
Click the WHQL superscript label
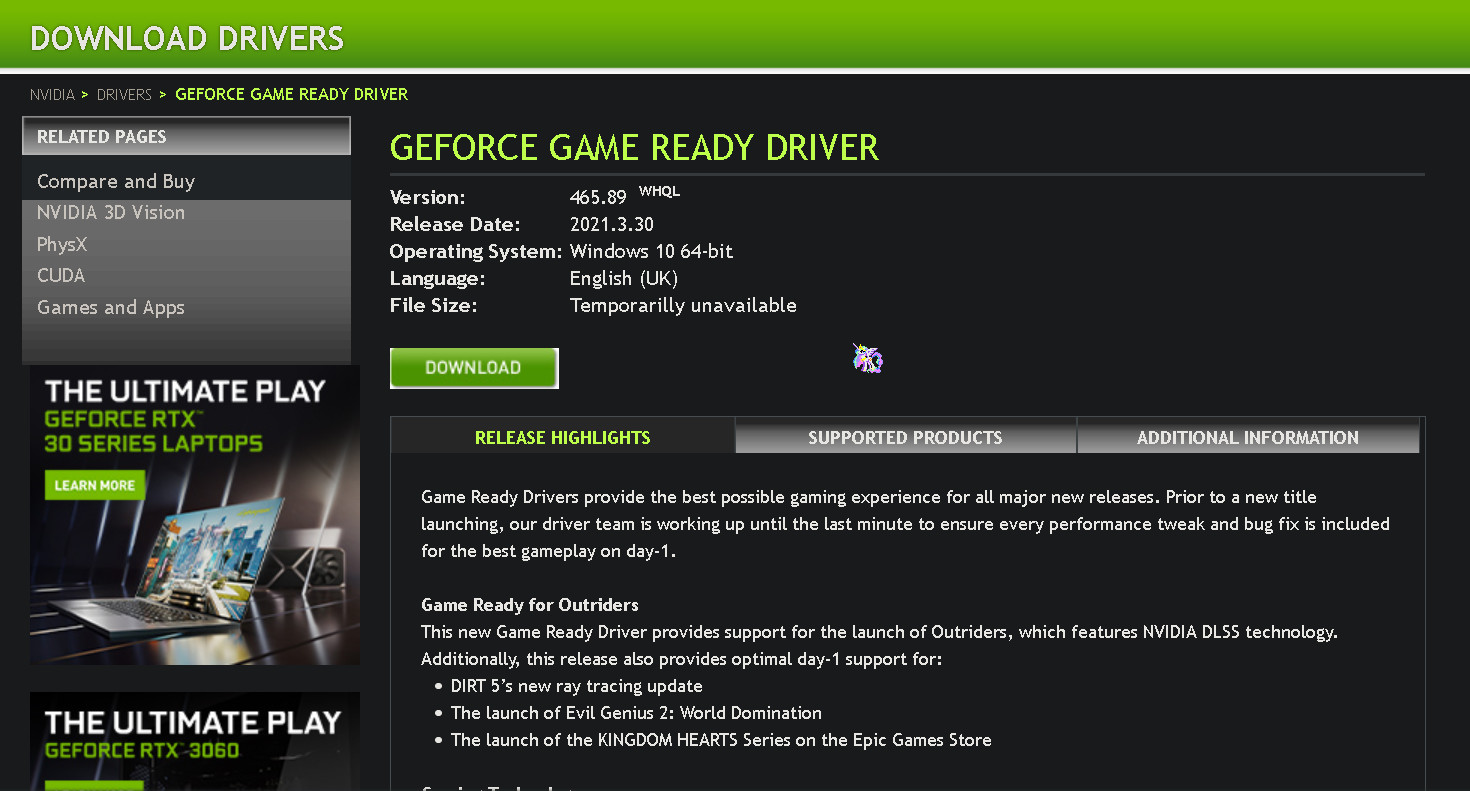(x=659, y=191)
